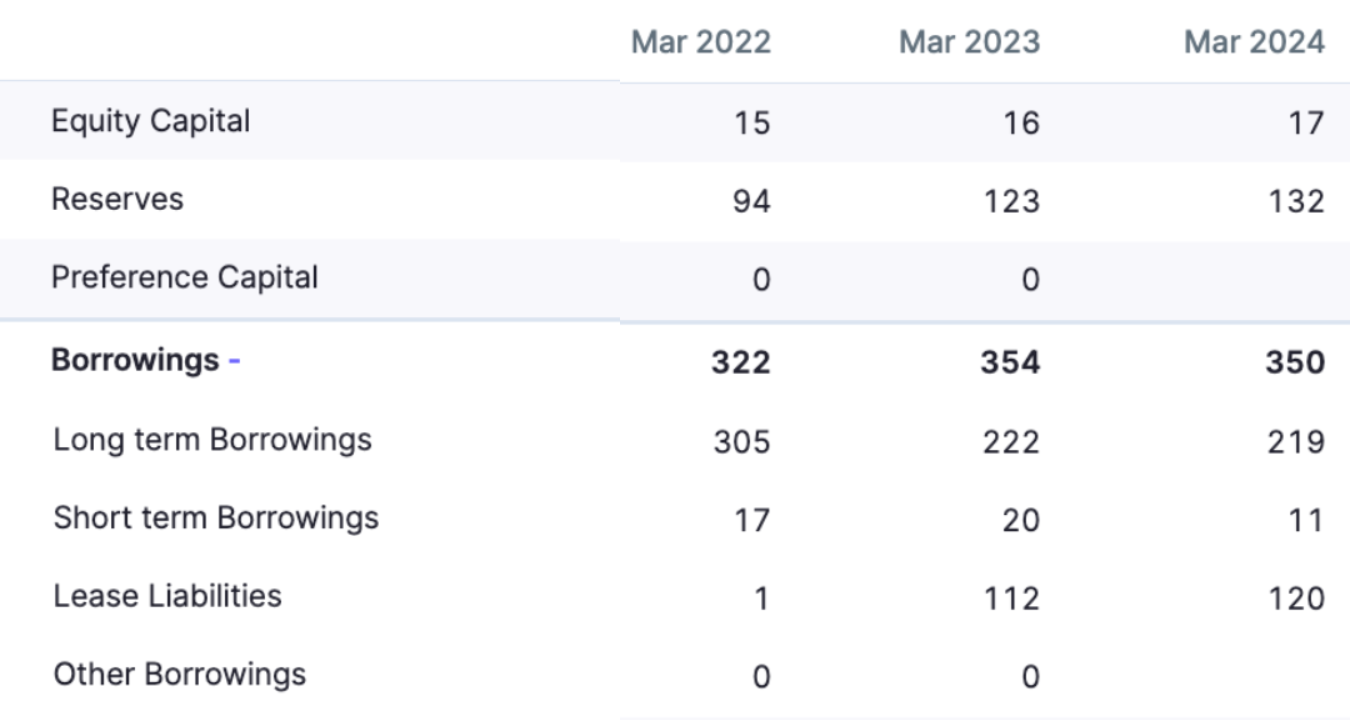Viewport: 1364px width, 722px height.
Task: Click Reserves value 132 for Mar 2024
Action: (x=1297, y=201)
